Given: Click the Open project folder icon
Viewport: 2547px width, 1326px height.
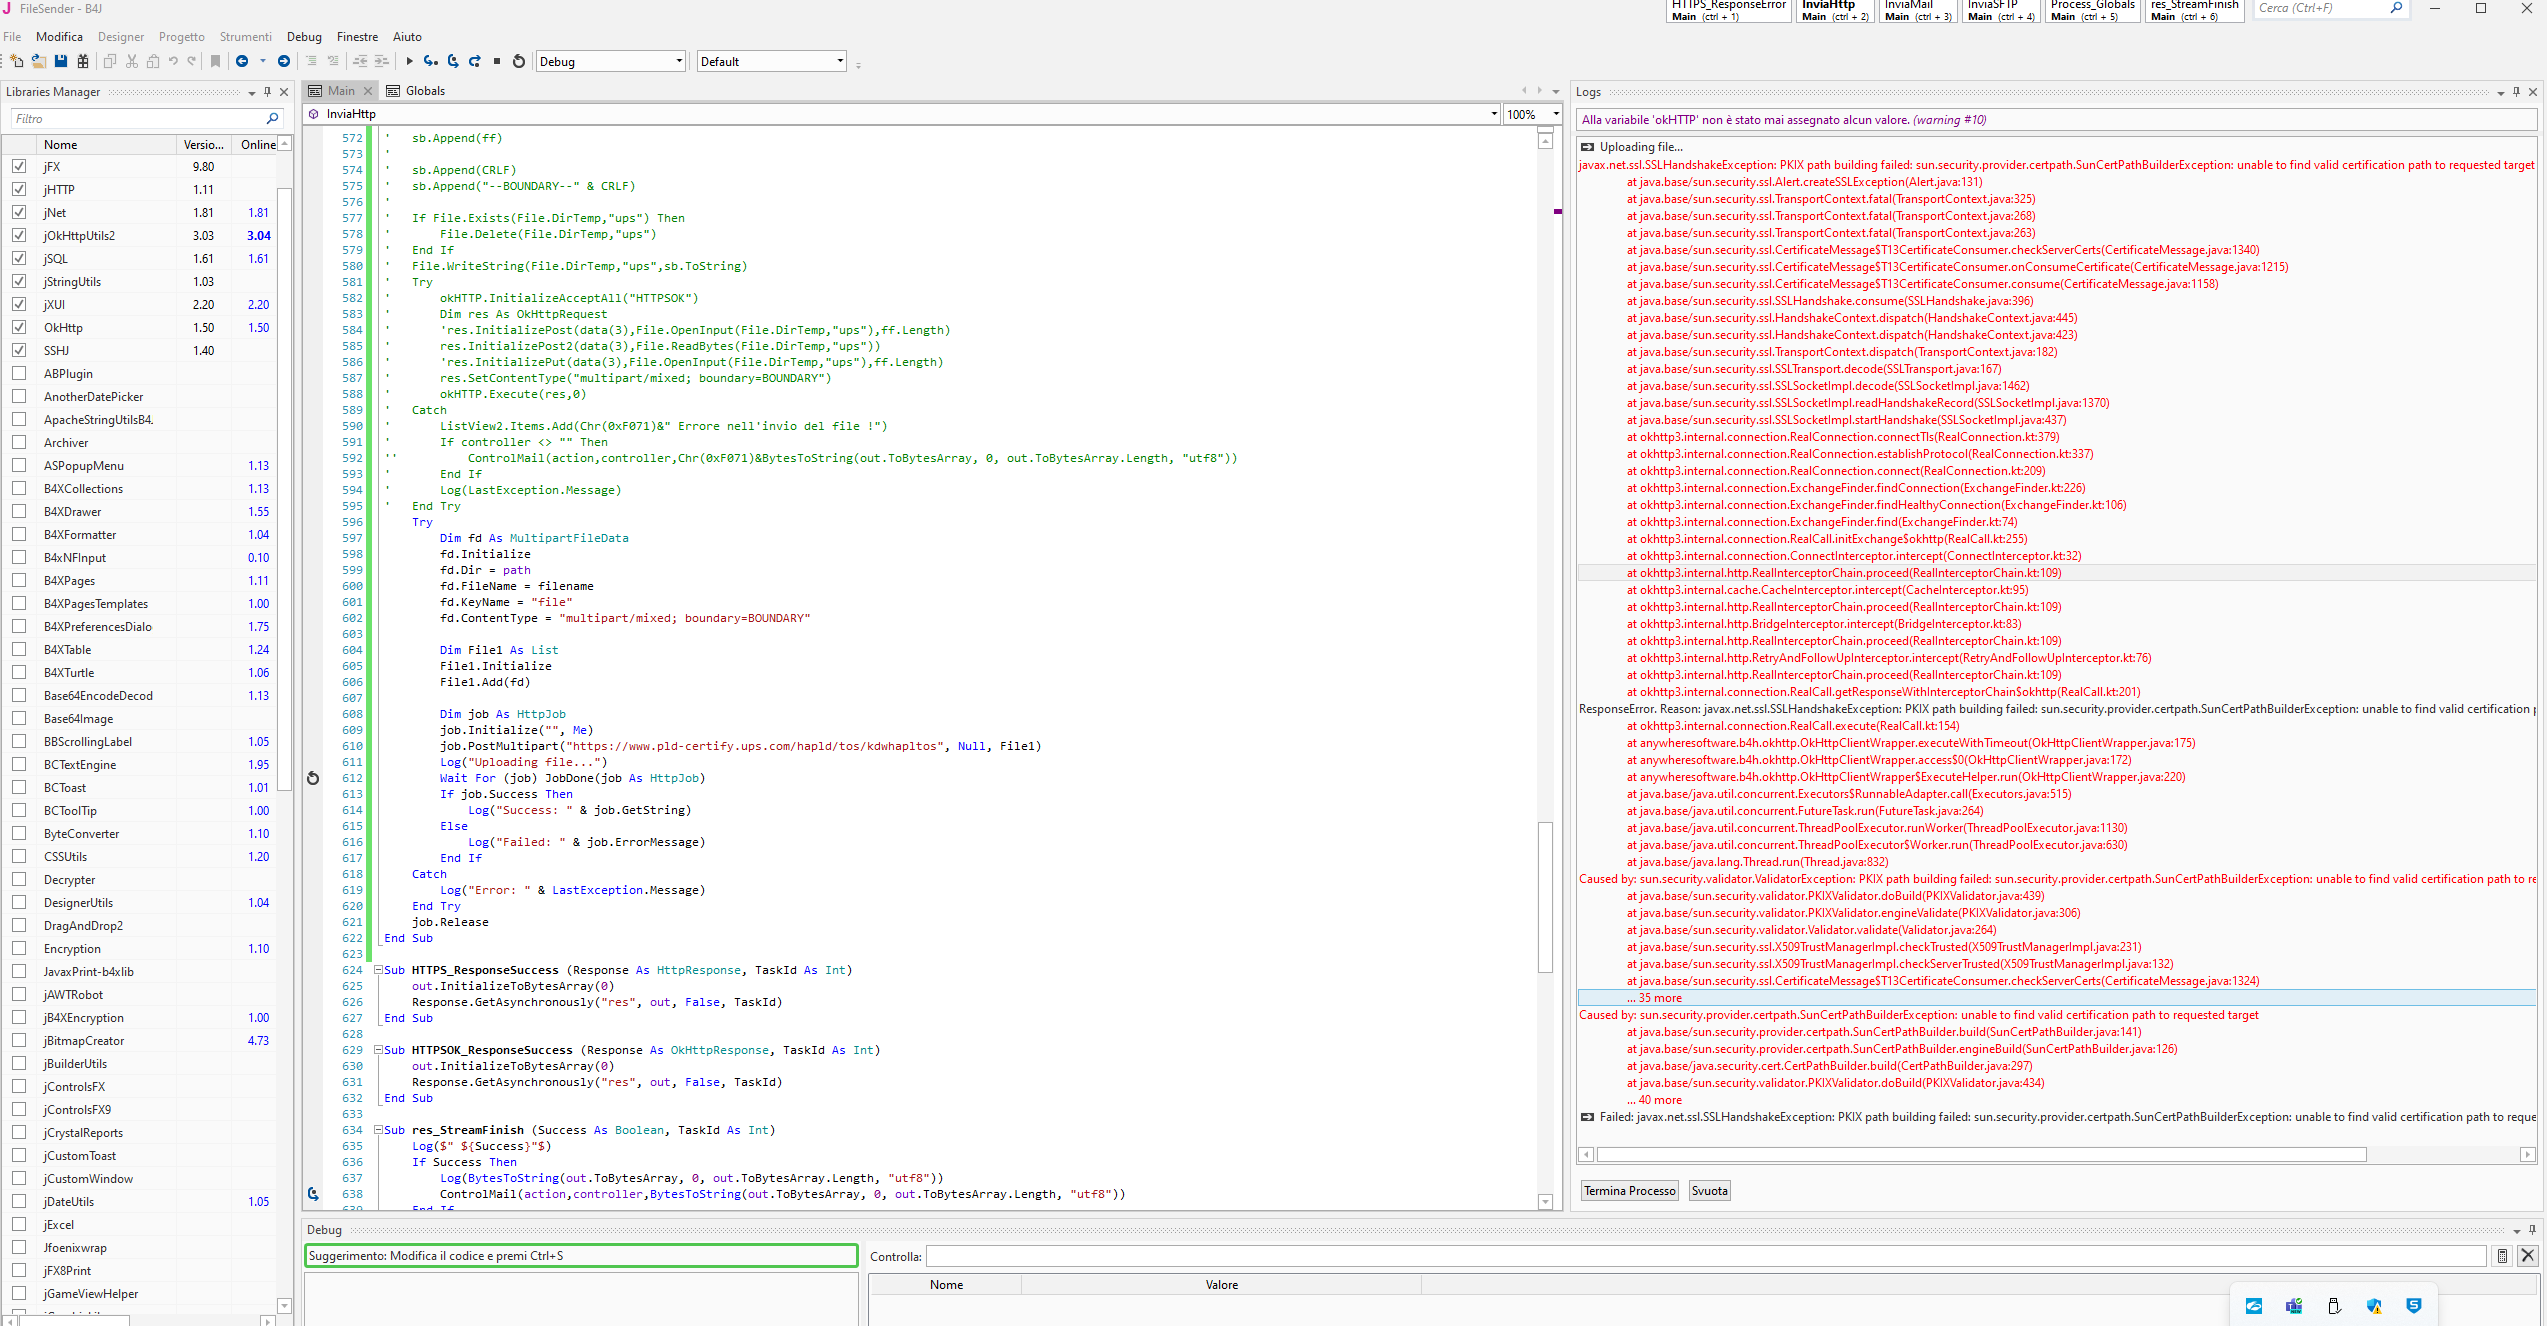Looking at the screenshot, I should pos(39,62).
